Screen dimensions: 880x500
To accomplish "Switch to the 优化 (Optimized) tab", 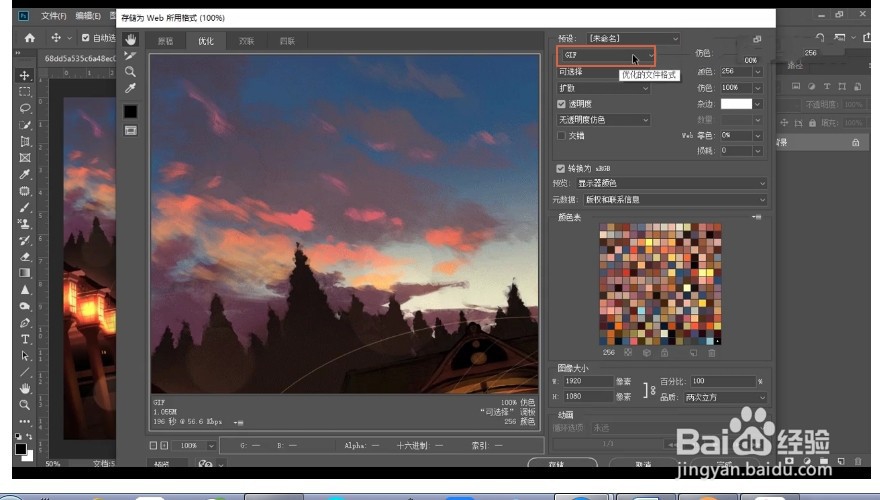I will point(205,41).
